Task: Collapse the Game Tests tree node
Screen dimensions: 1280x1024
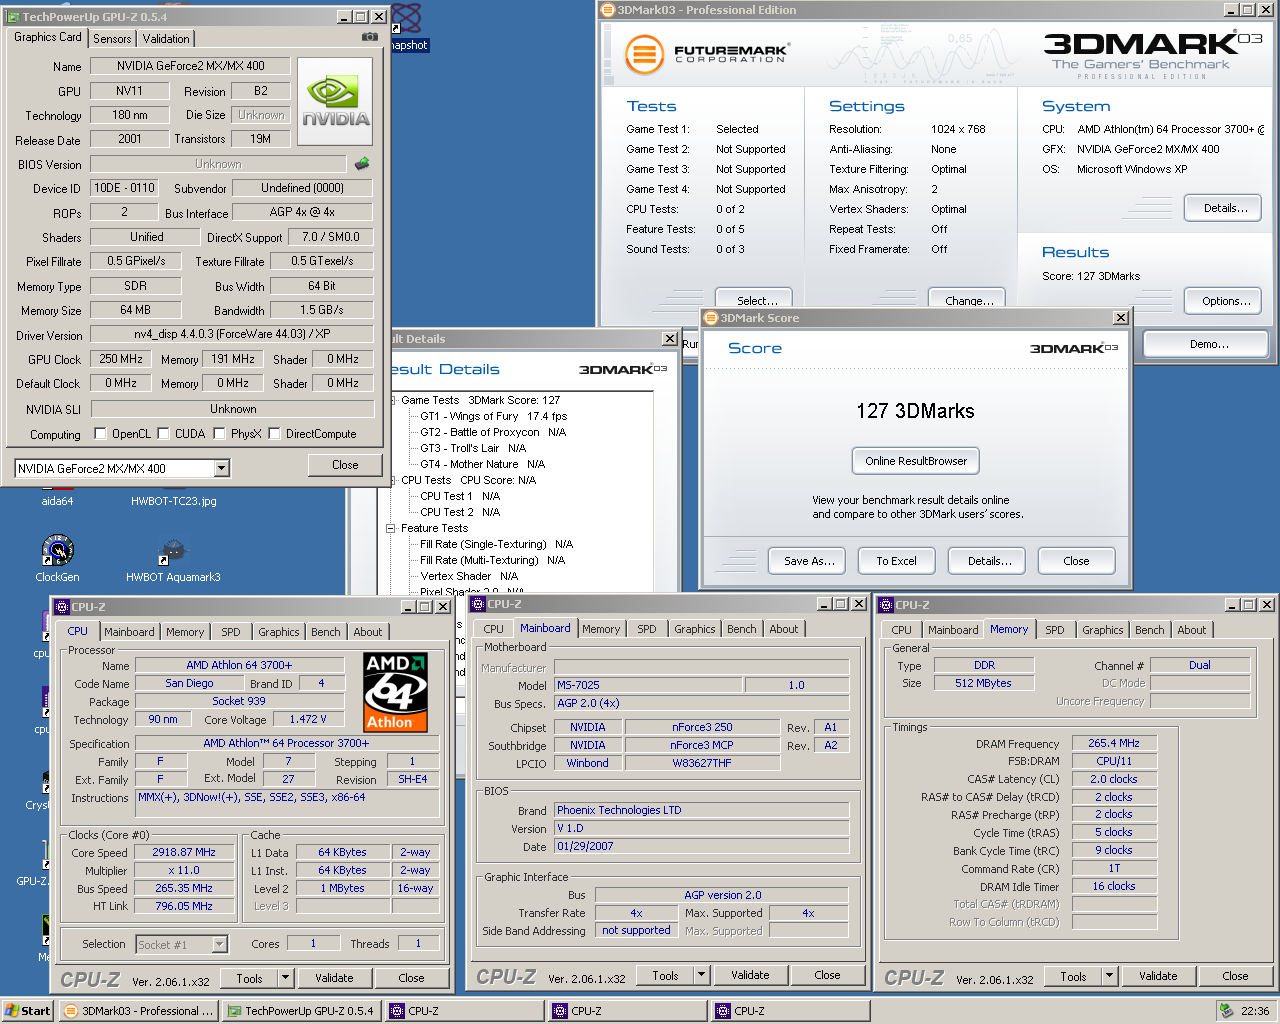Action: click(x=392, y=400)
